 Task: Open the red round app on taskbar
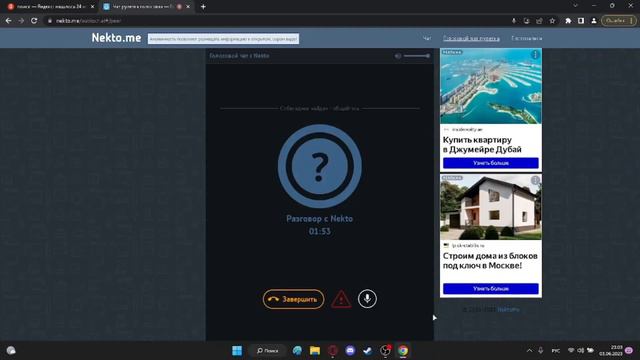(333, 351)
